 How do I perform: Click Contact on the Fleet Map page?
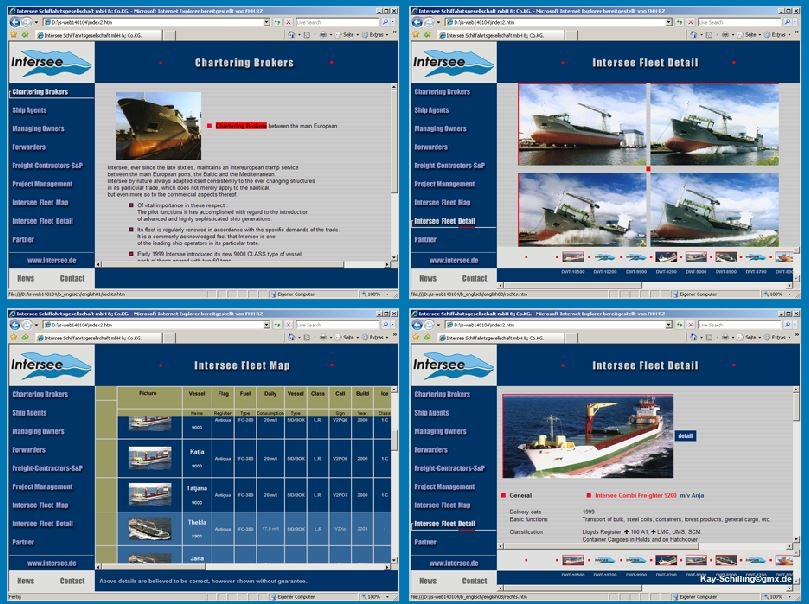point(72,581)
